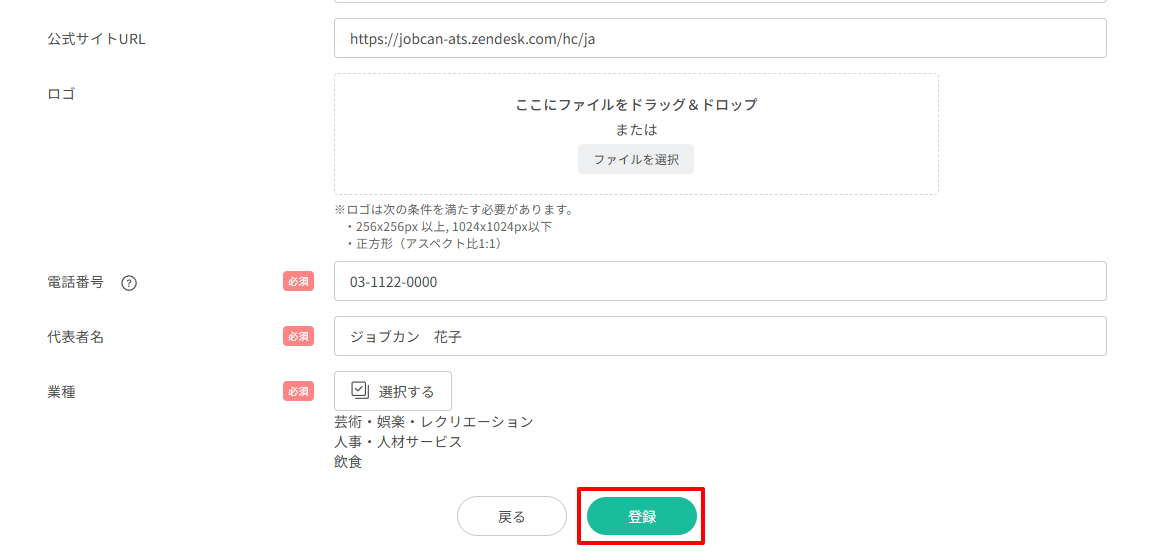Image resolution: width=1150 pixels, height=559 pixels.
Task: Click into the 代表者名 text field
Action: [x=719, y=337]
